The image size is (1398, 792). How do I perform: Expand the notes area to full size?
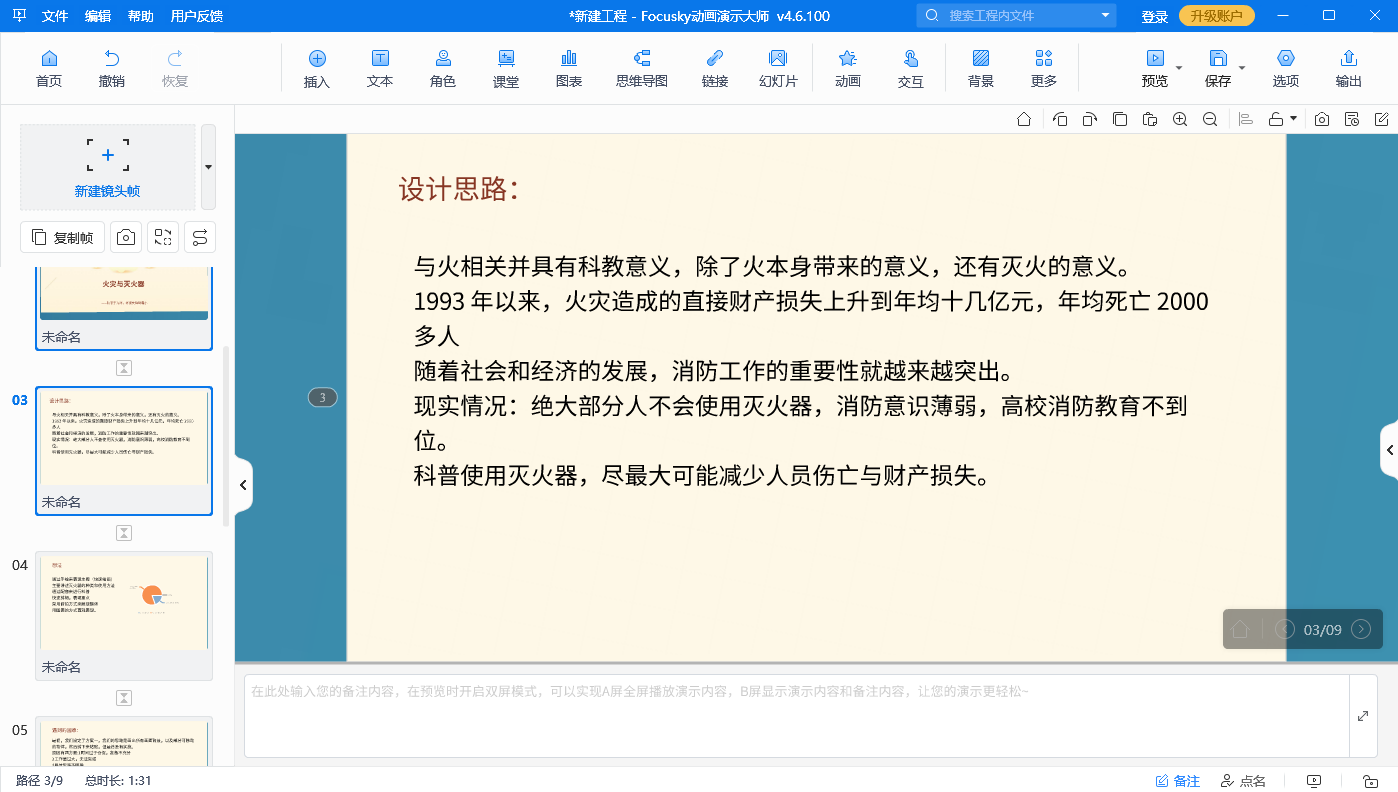(1363, 716)
